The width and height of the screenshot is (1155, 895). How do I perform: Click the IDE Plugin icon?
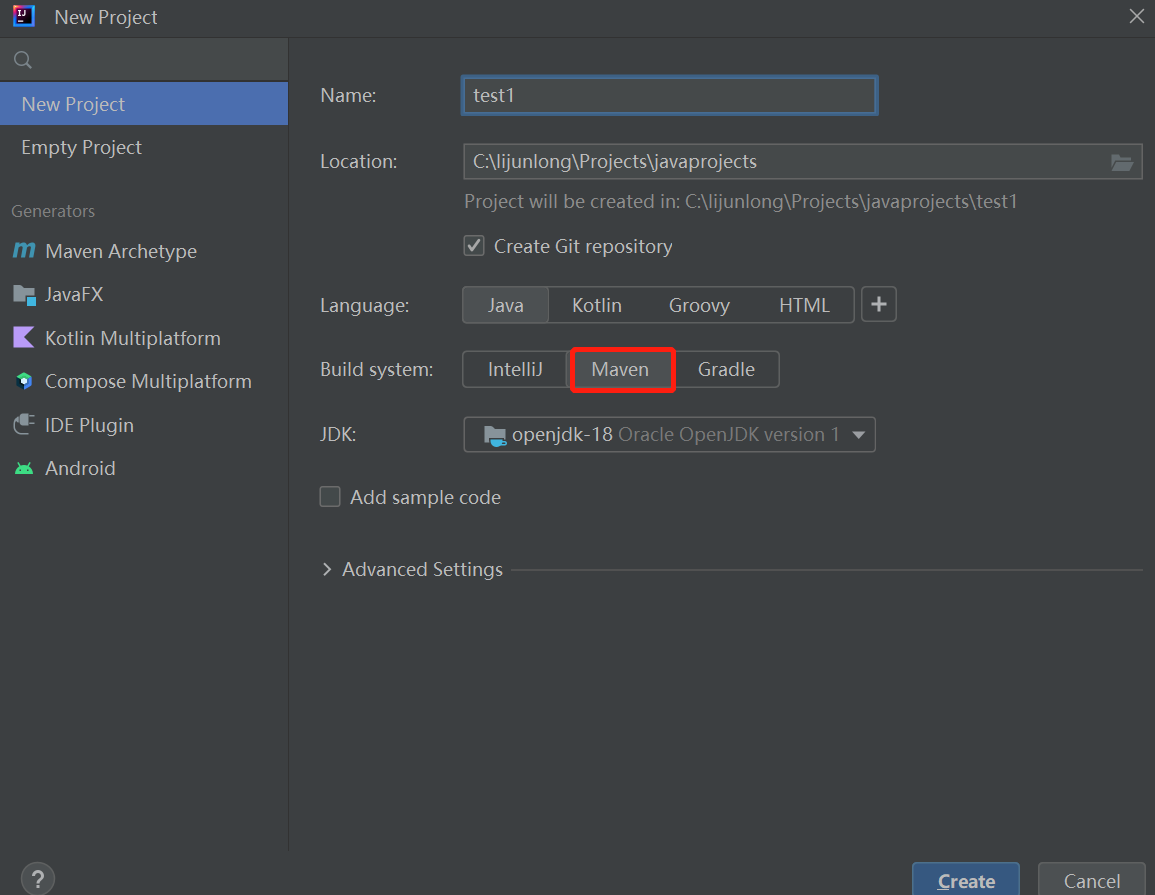click(x=23, y=425)
